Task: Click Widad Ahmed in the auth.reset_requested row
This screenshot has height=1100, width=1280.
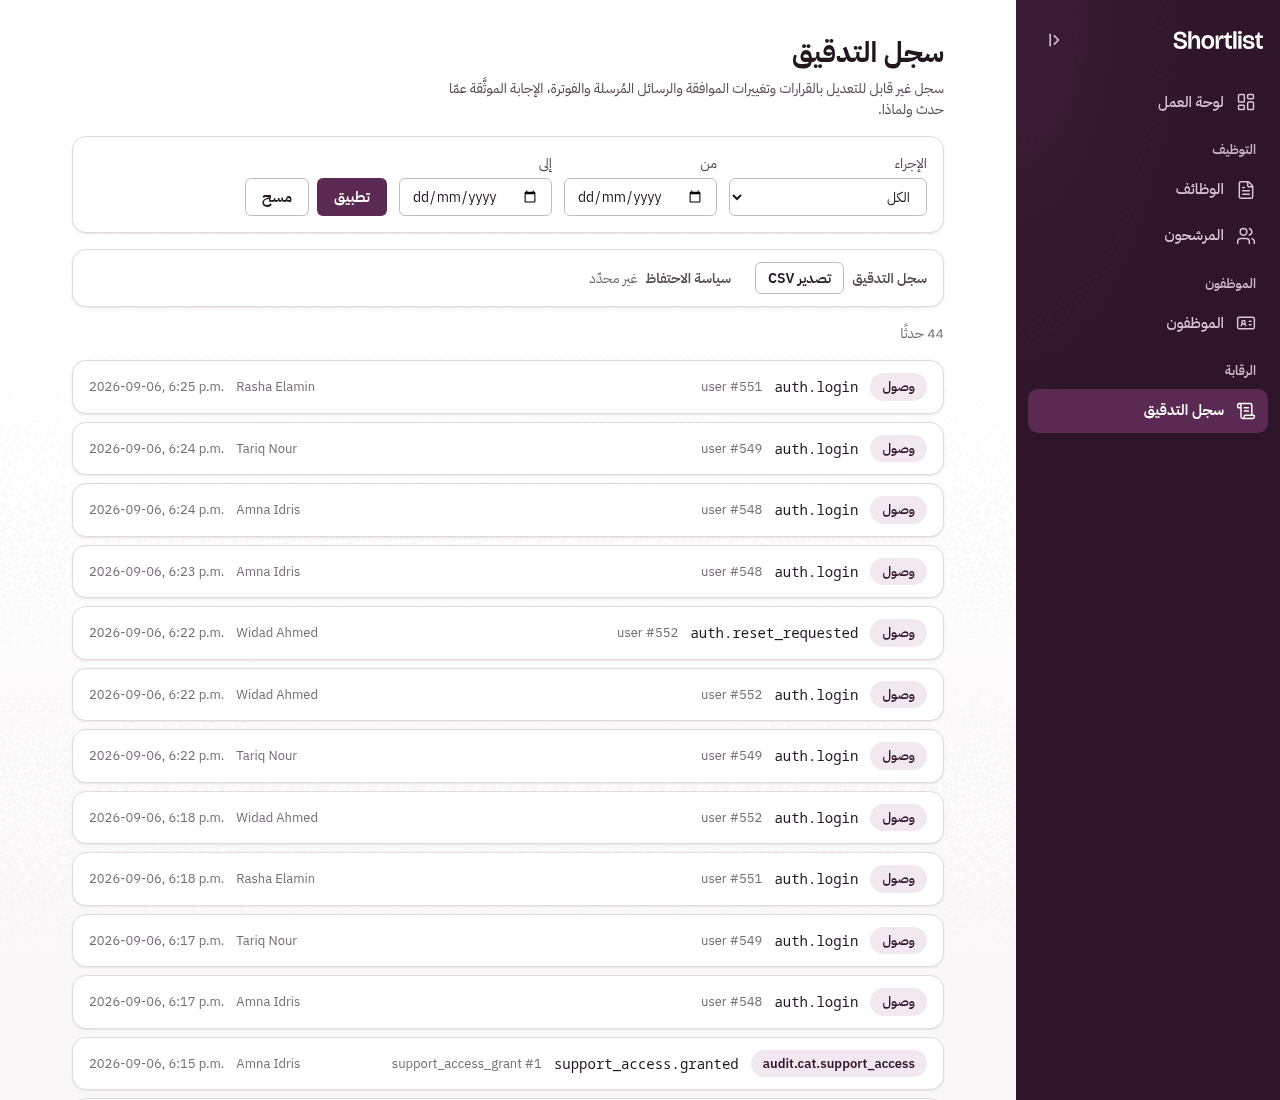Action: click(x=277, y=633)
